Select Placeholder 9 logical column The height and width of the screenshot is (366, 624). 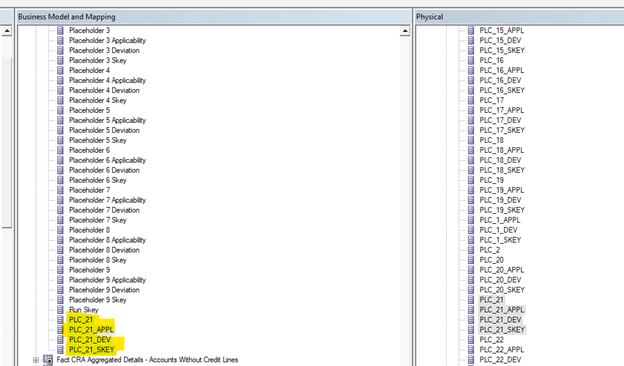[x=90, y=270]
